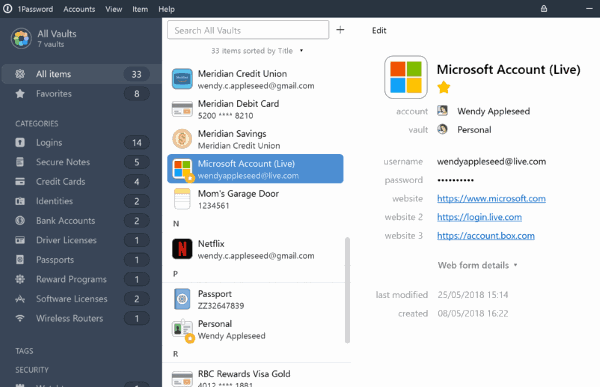Click the Software Licenses category icon
Viewport: 600px width, 387px height.
point(20,299)
